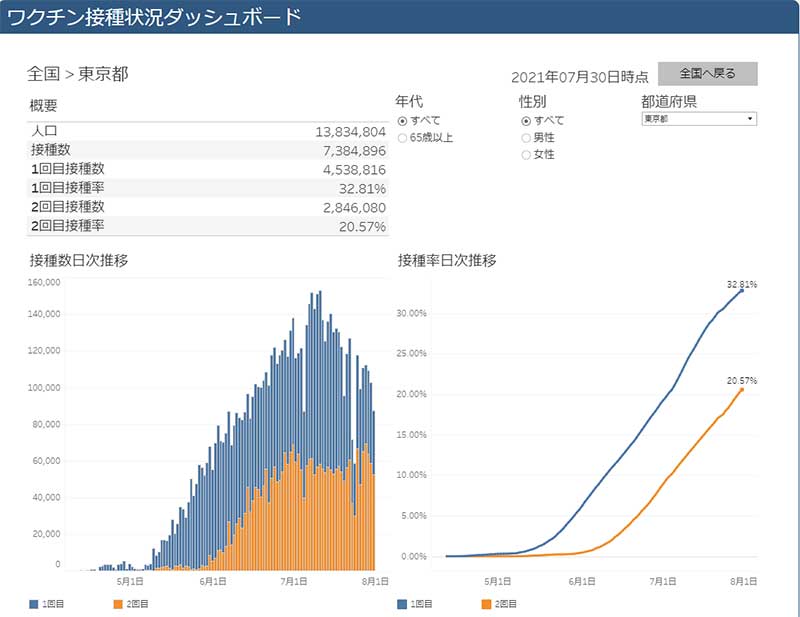Click blue 1回目 legend swatch under line chart
Screen dimensions: 800x617
tap(403, 604)
